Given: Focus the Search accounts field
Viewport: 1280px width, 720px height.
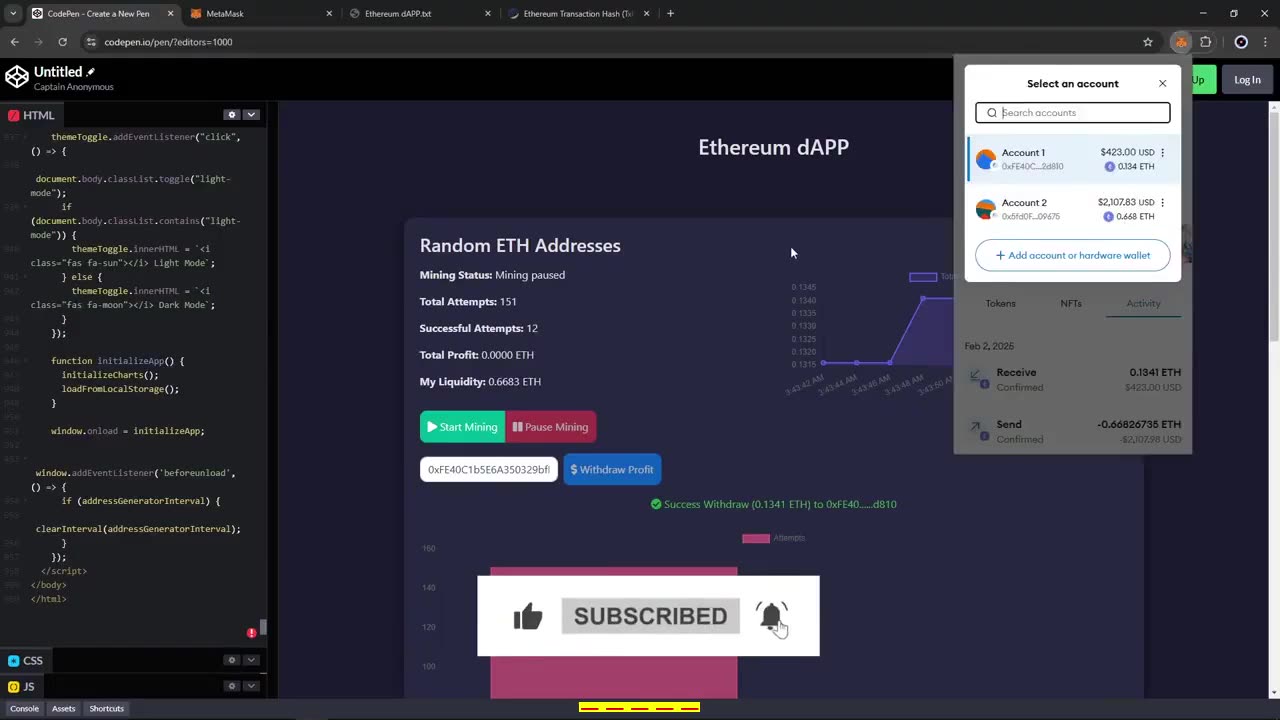Looking at the screenshot, I should (x=1072, y=113).
